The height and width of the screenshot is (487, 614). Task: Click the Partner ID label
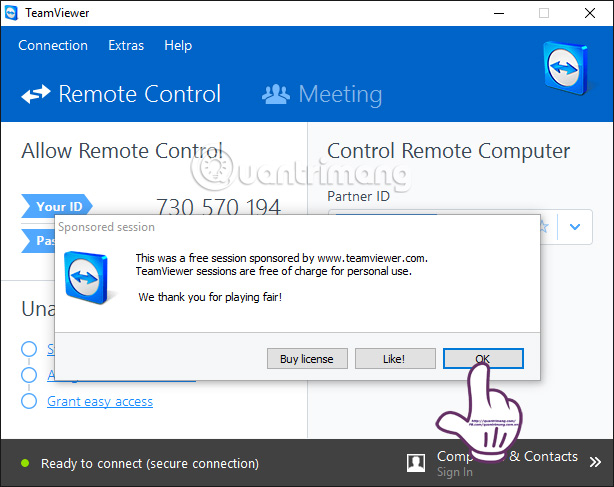point(358,196)
